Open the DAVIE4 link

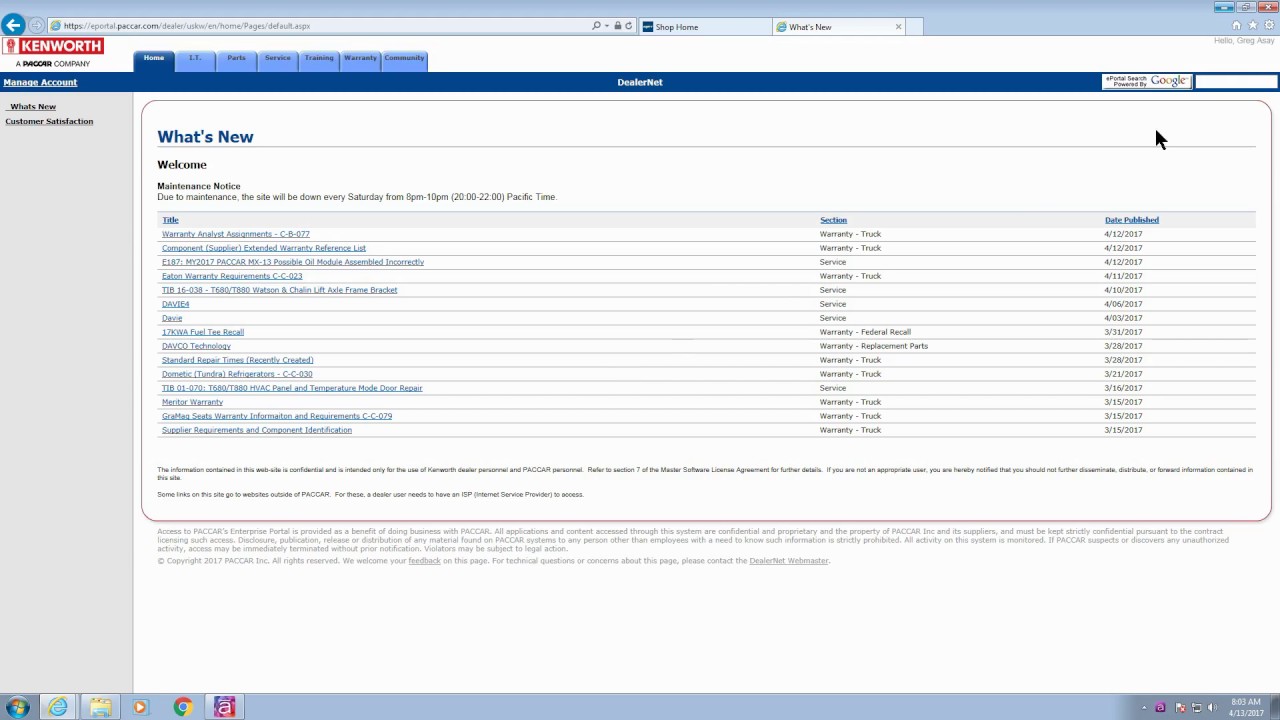click(175, 304)
